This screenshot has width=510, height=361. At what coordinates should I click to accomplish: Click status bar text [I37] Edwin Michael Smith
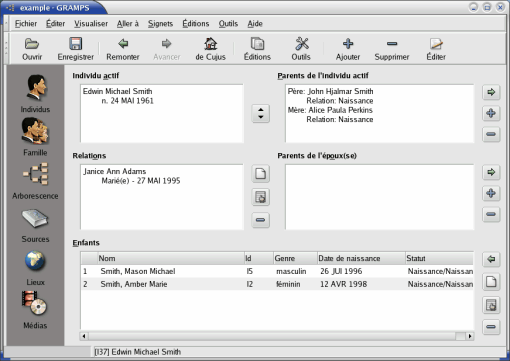pyautogui.click(x=138, y=352)
